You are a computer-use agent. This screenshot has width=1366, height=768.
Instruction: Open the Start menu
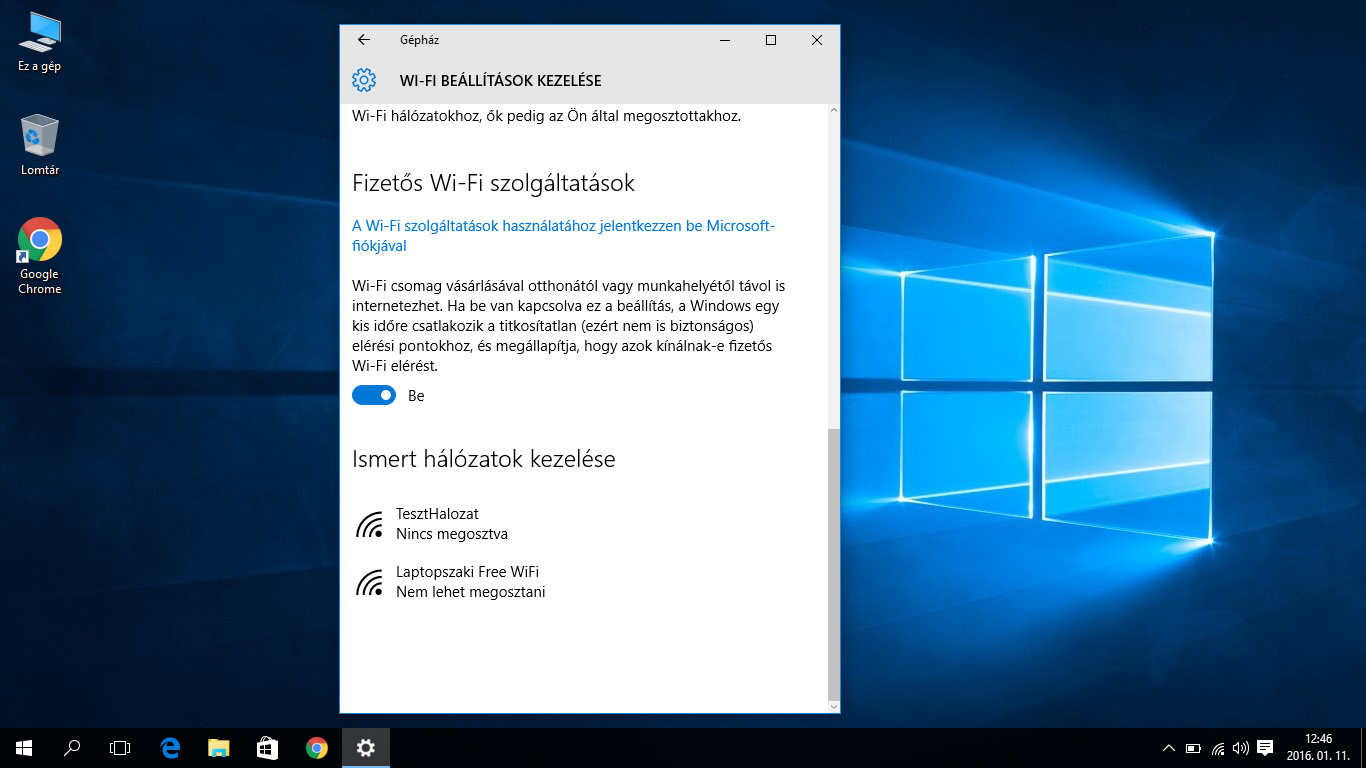click(x=24, y=747)
